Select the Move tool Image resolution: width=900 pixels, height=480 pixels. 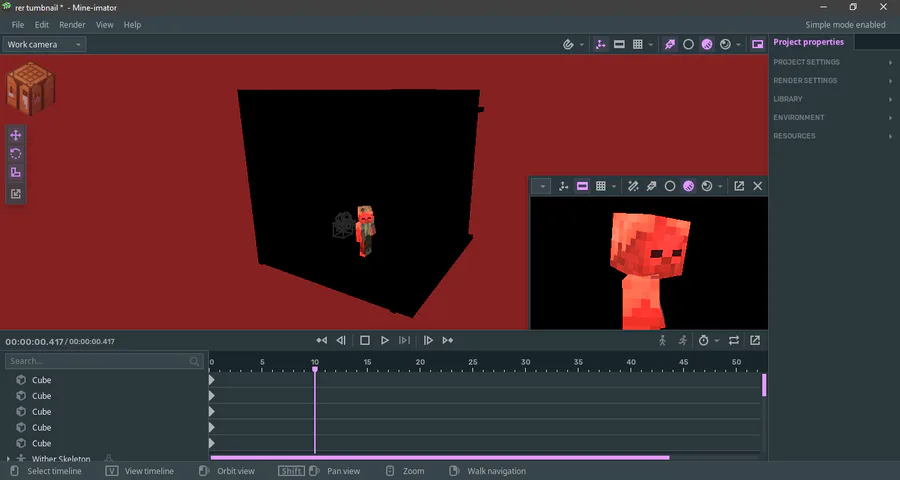tap(15, 135)
